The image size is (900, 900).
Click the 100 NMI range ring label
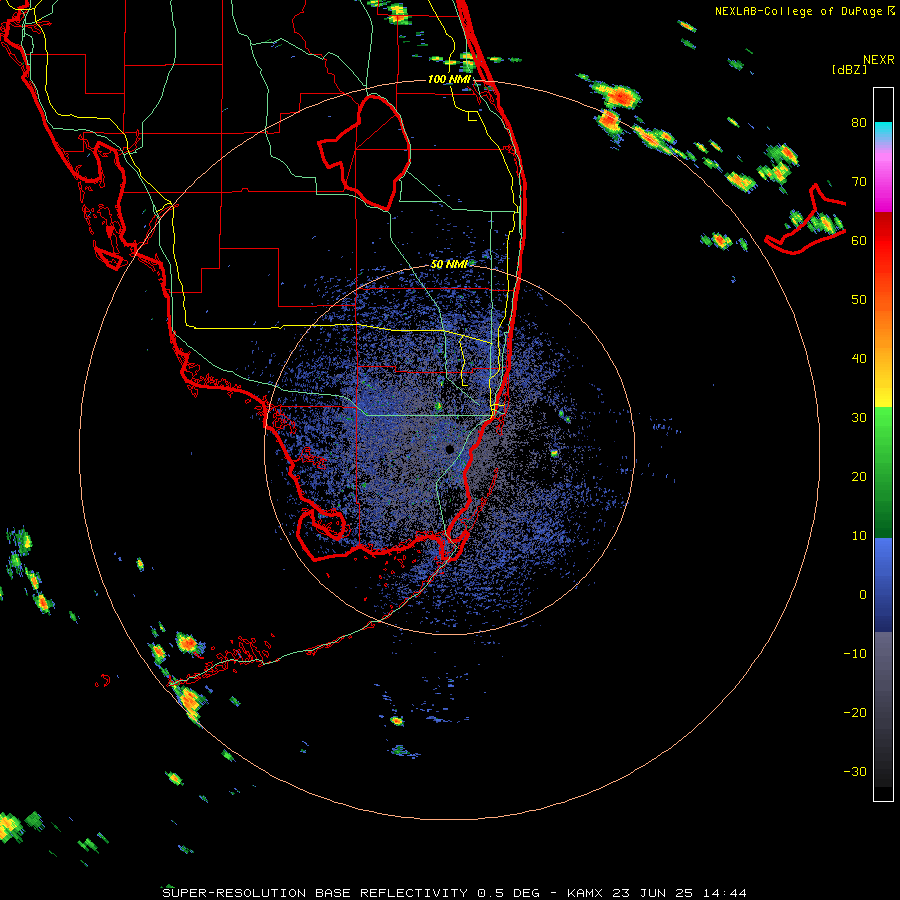pos(449,79)
